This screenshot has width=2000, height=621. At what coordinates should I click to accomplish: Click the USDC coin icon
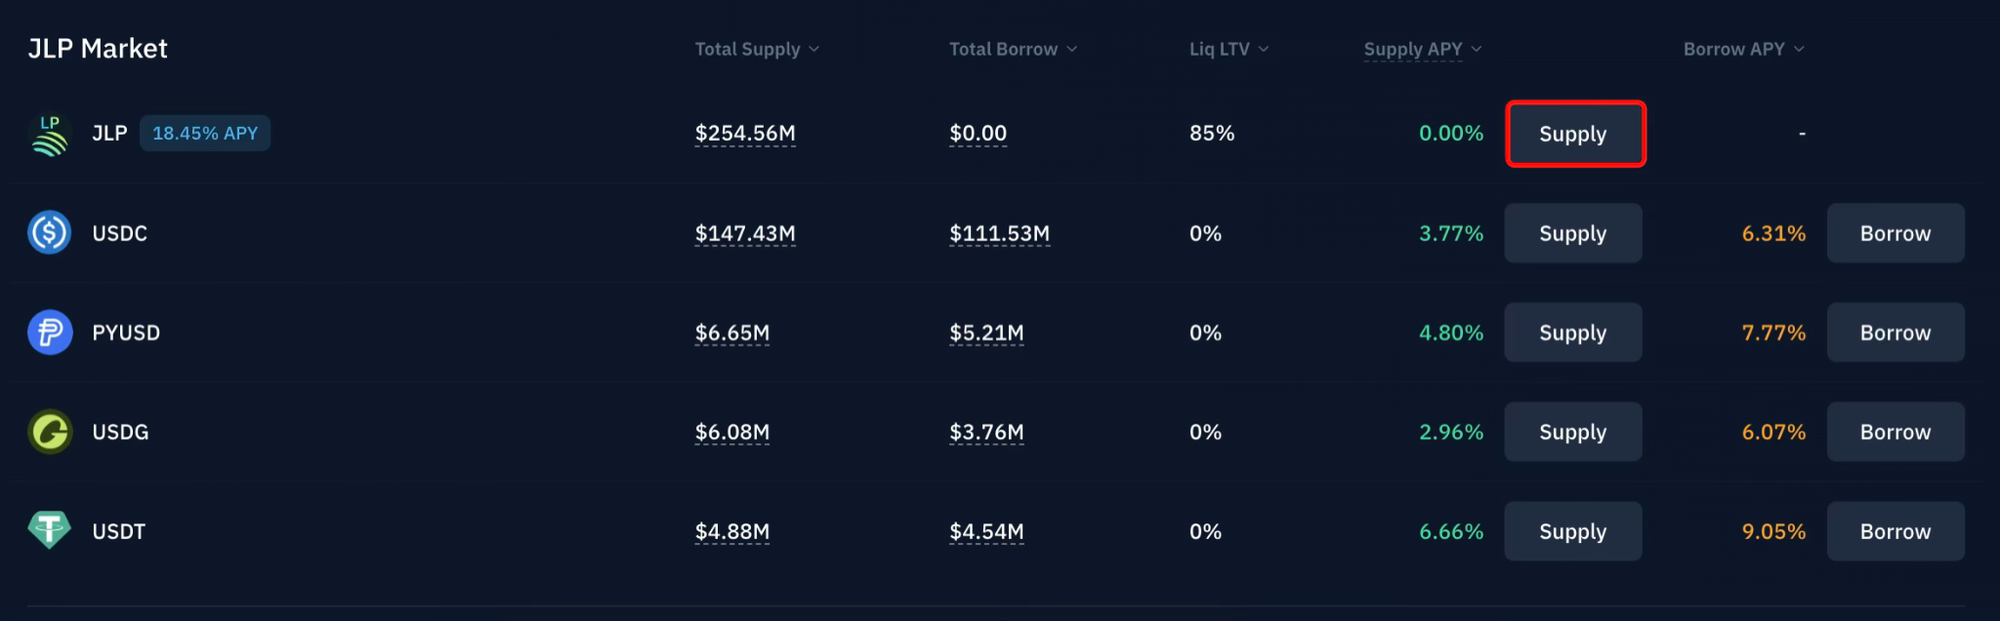[49, 233]
